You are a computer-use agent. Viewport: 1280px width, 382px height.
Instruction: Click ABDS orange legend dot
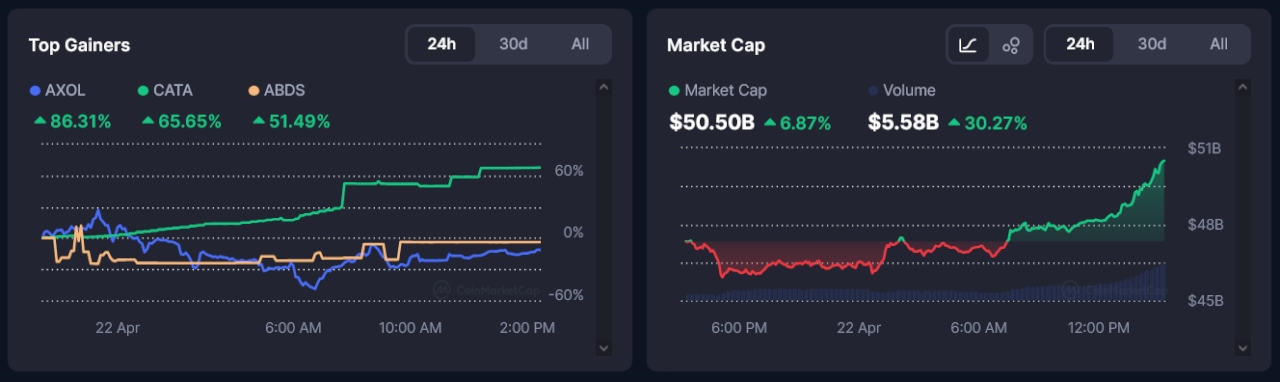tap(254, 91)
